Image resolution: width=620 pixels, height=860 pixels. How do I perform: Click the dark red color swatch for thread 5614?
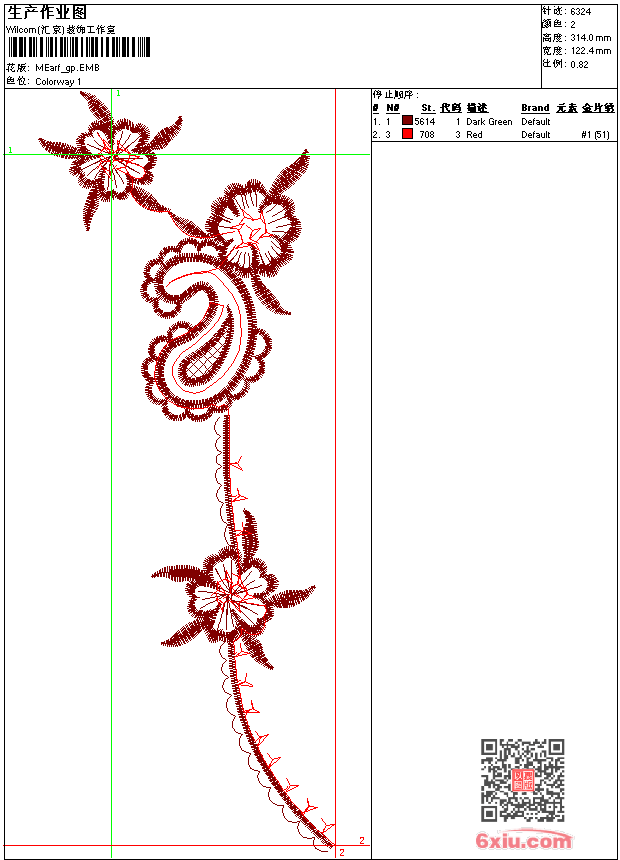click(407, 121)
